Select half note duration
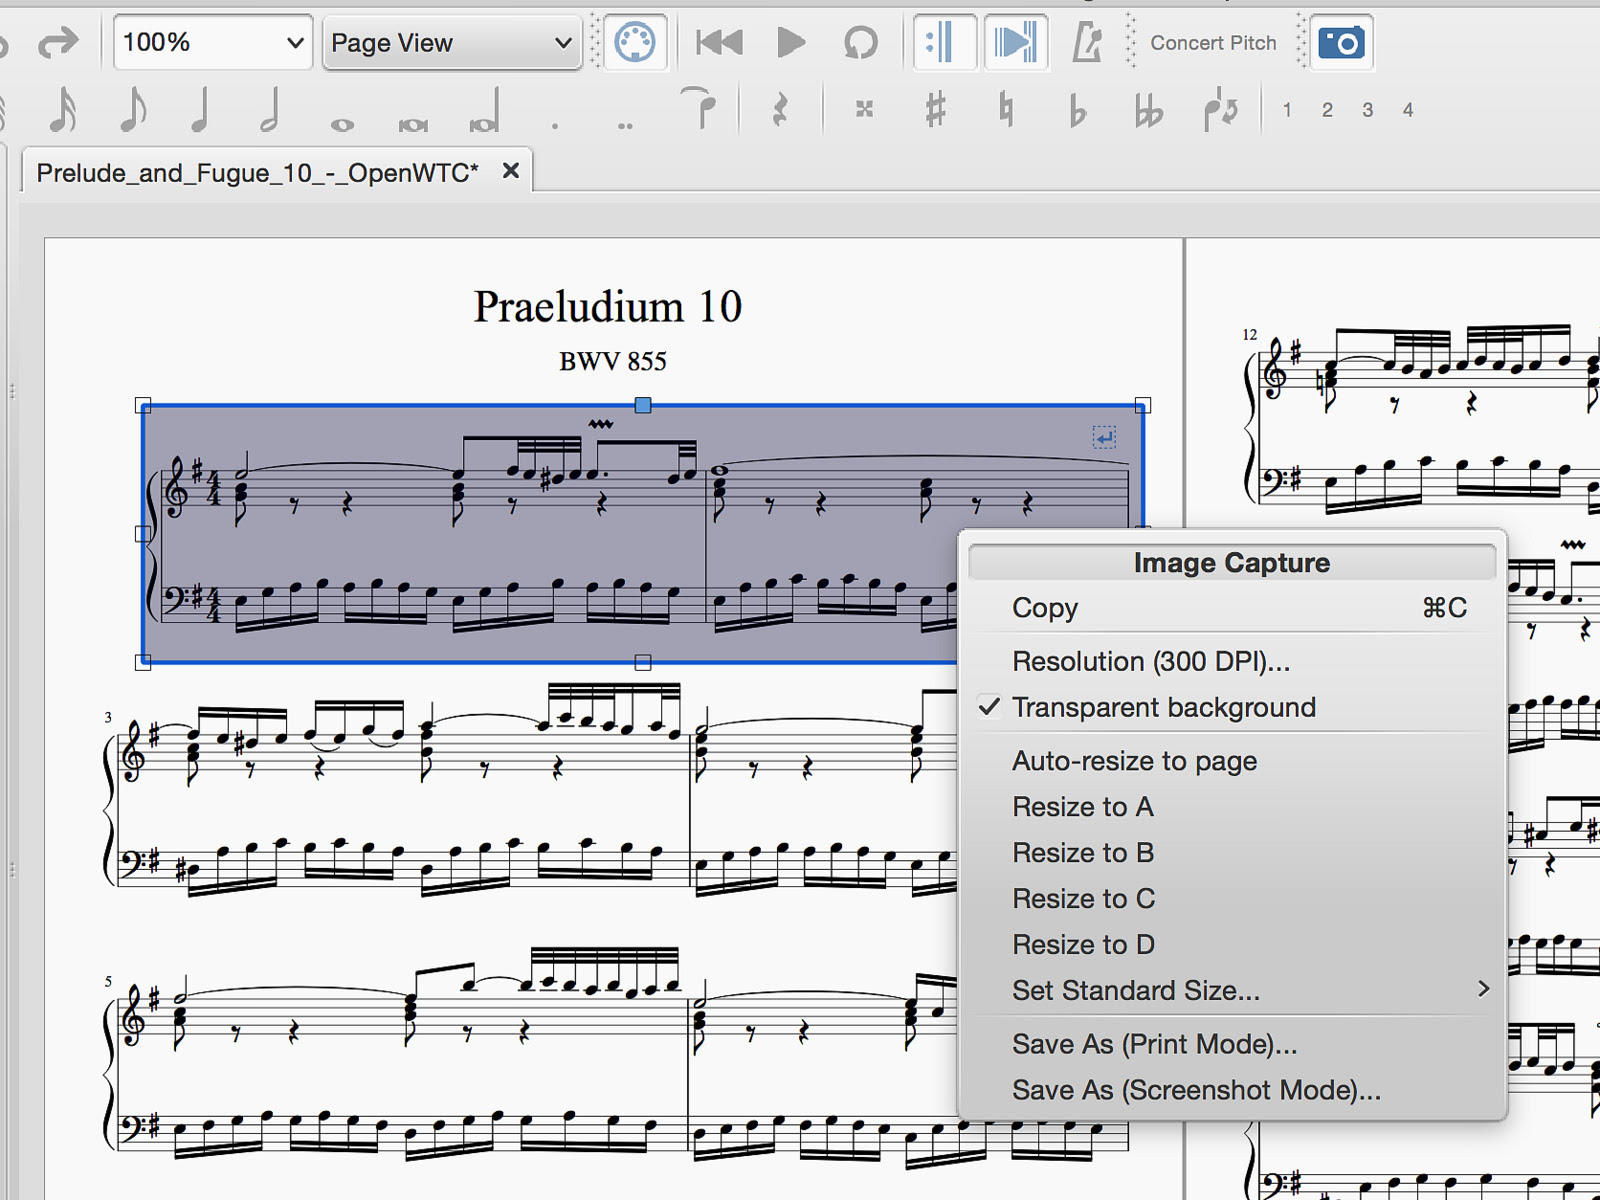 click(270, 110)
